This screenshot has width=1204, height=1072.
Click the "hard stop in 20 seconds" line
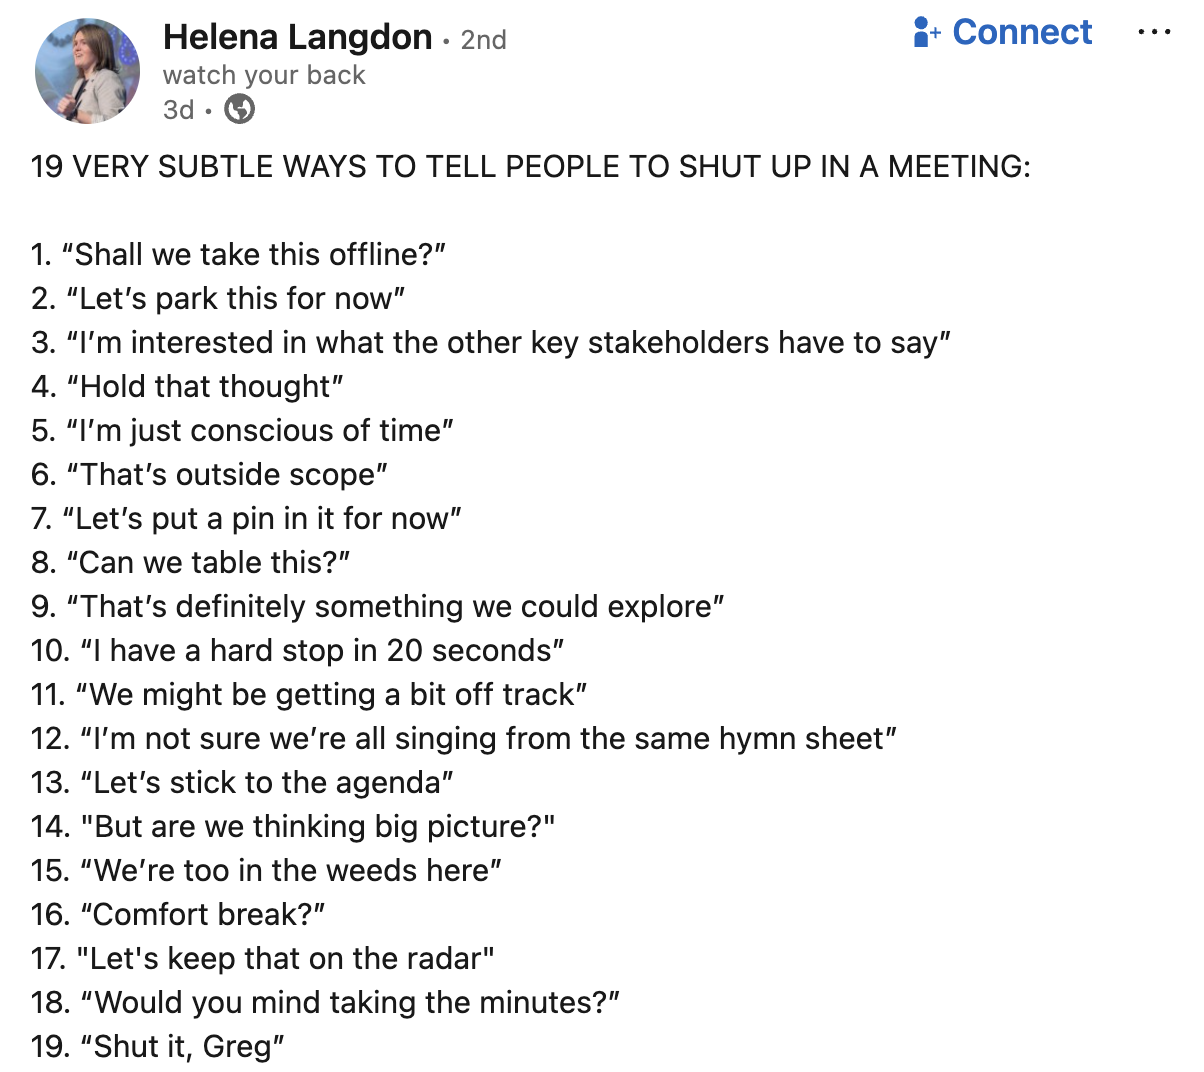[298, 650]
